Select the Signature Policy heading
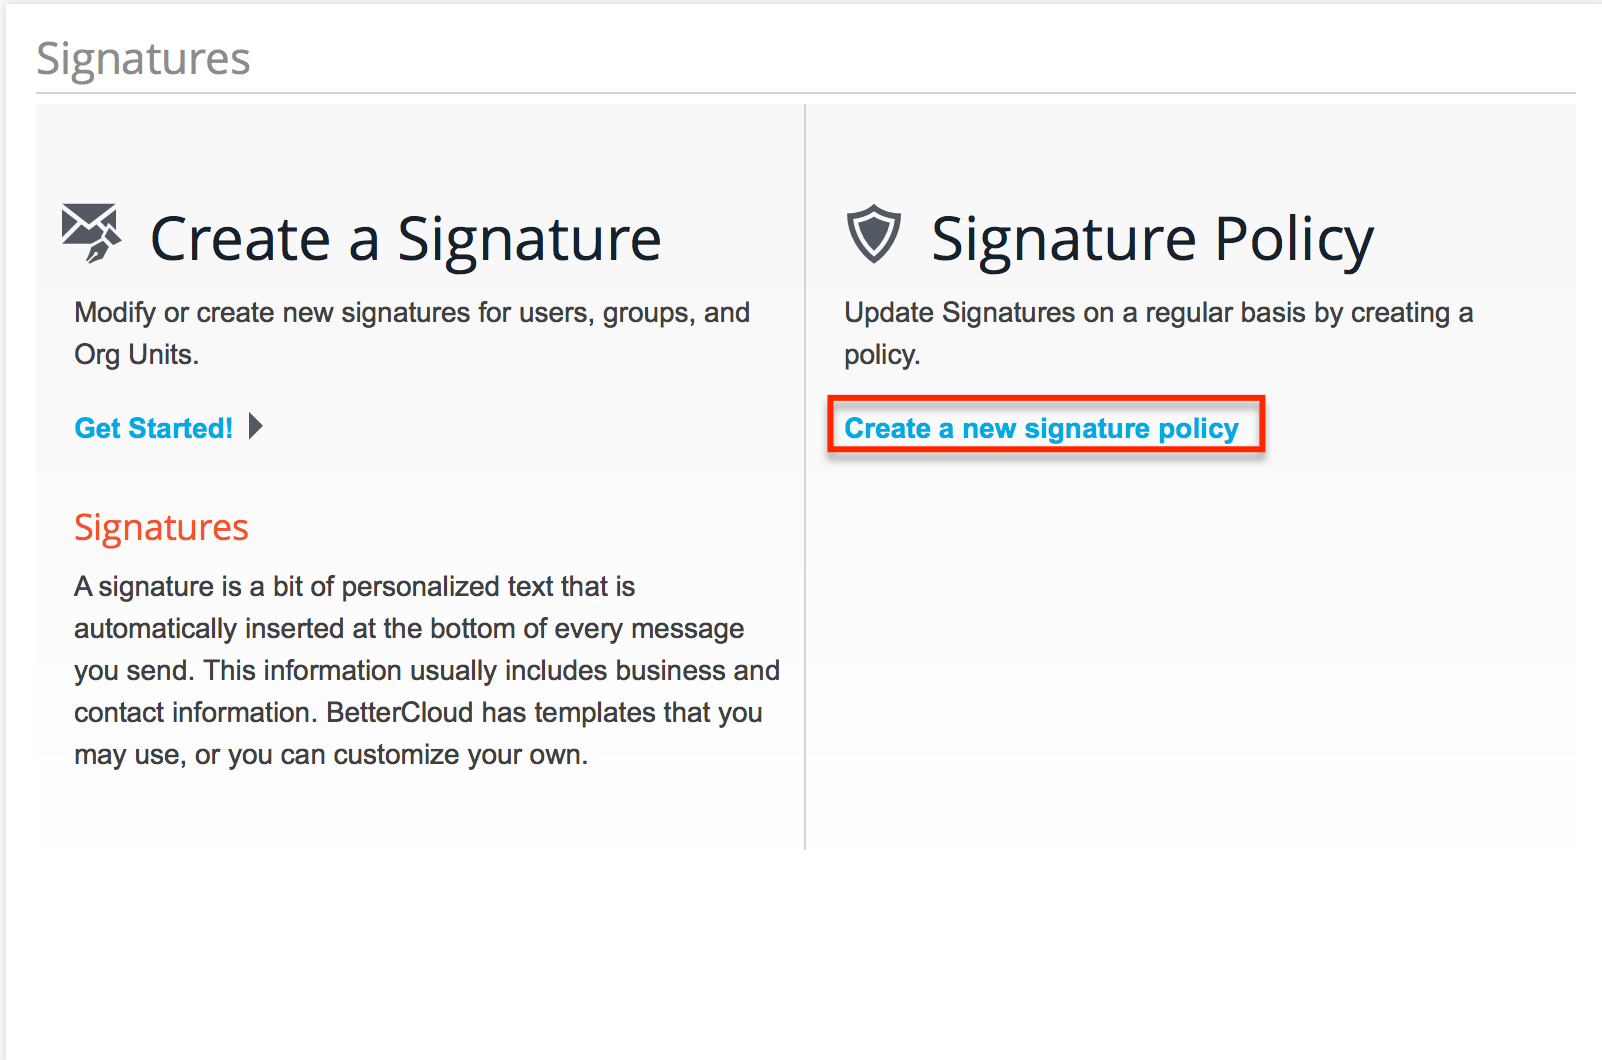Viewport: 1602px width, 1060px height. 1152,239
